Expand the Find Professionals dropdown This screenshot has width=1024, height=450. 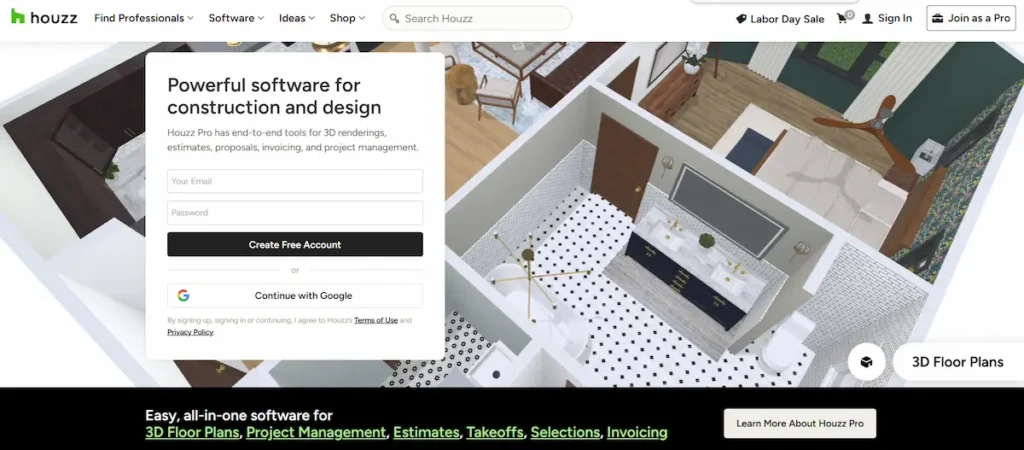(145, 18)
